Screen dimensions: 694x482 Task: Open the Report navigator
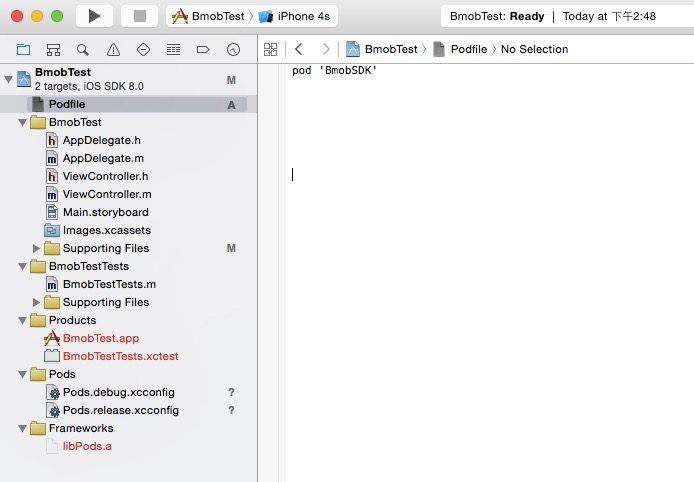point(233,50)
